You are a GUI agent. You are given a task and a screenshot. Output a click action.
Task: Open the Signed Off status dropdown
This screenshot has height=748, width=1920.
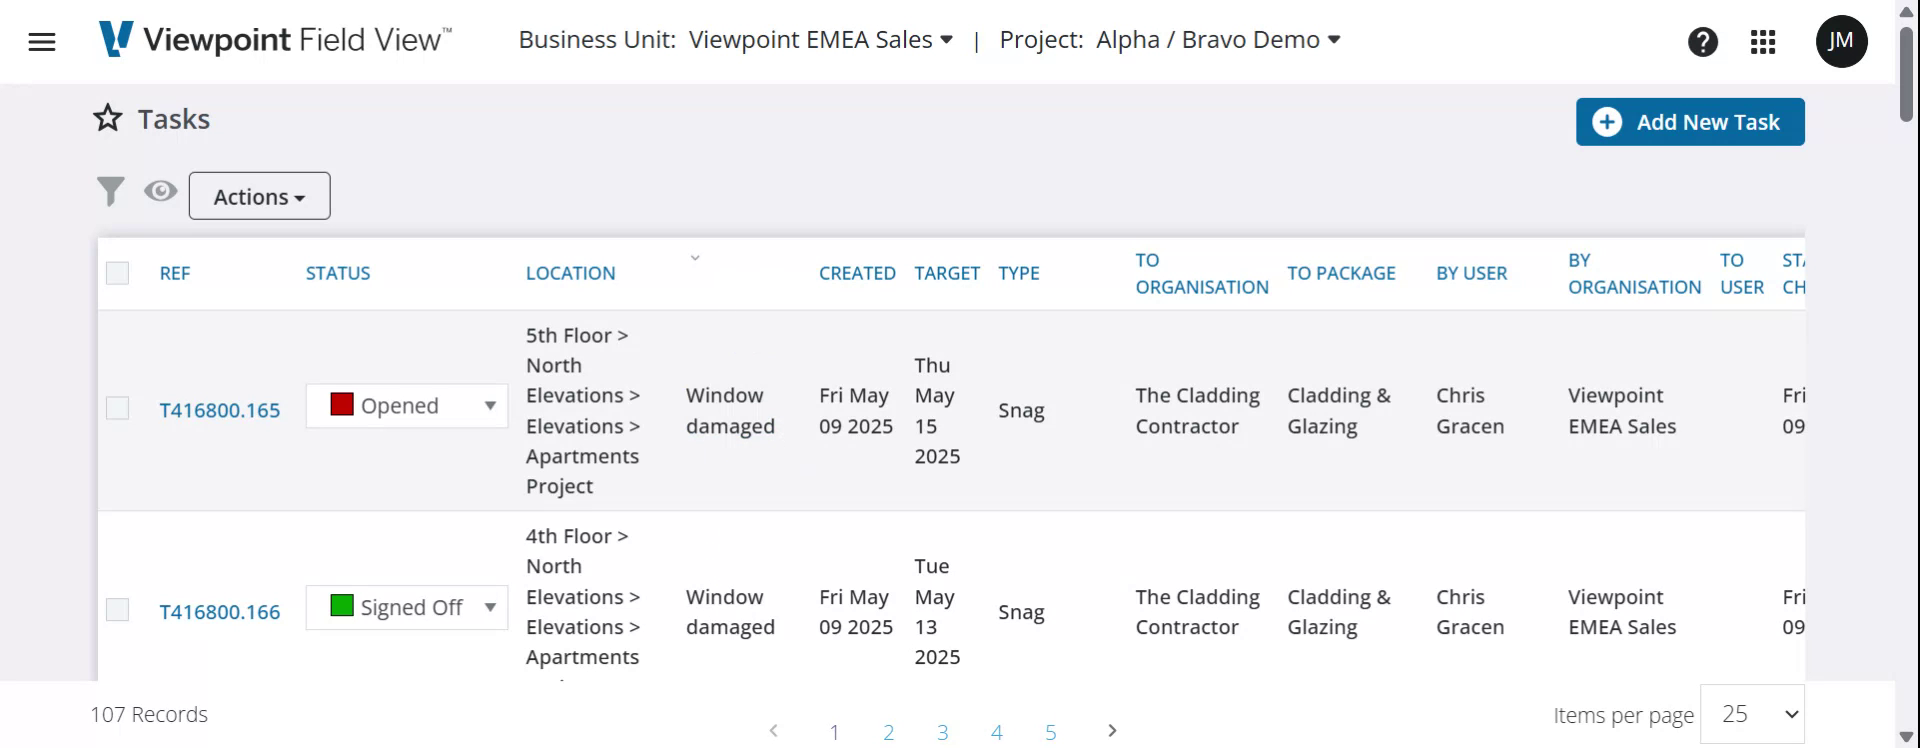pos(407,607)
